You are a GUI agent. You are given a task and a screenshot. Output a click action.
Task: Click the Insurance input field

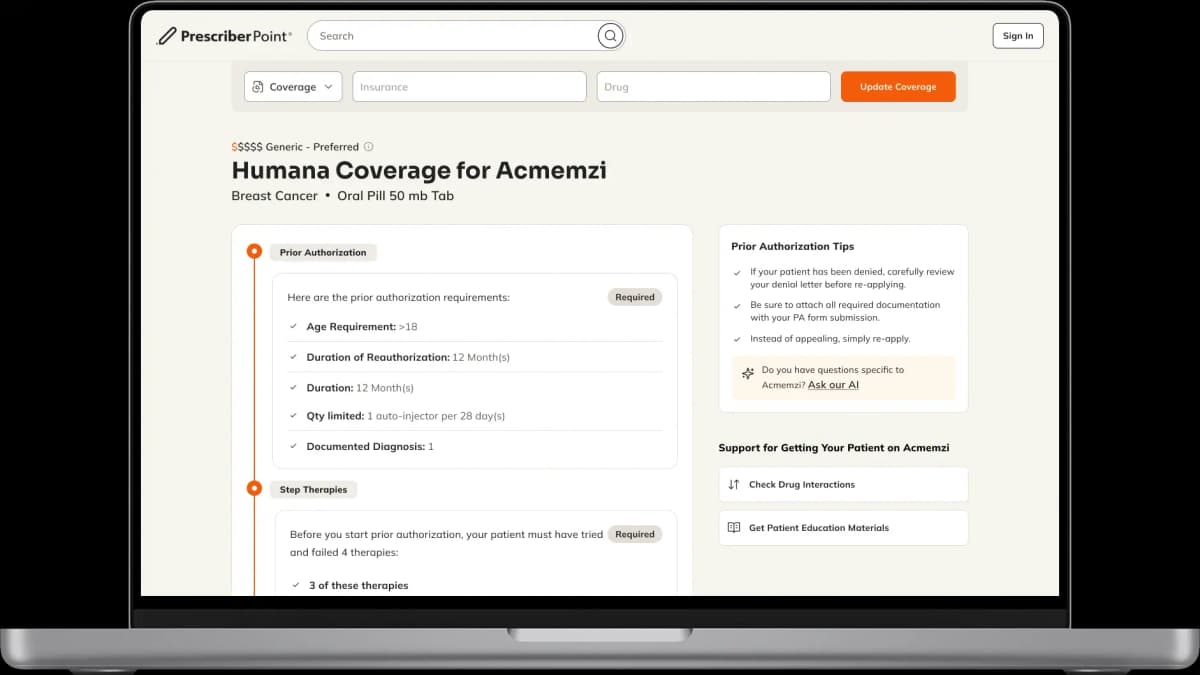click(x=469, y=86)
